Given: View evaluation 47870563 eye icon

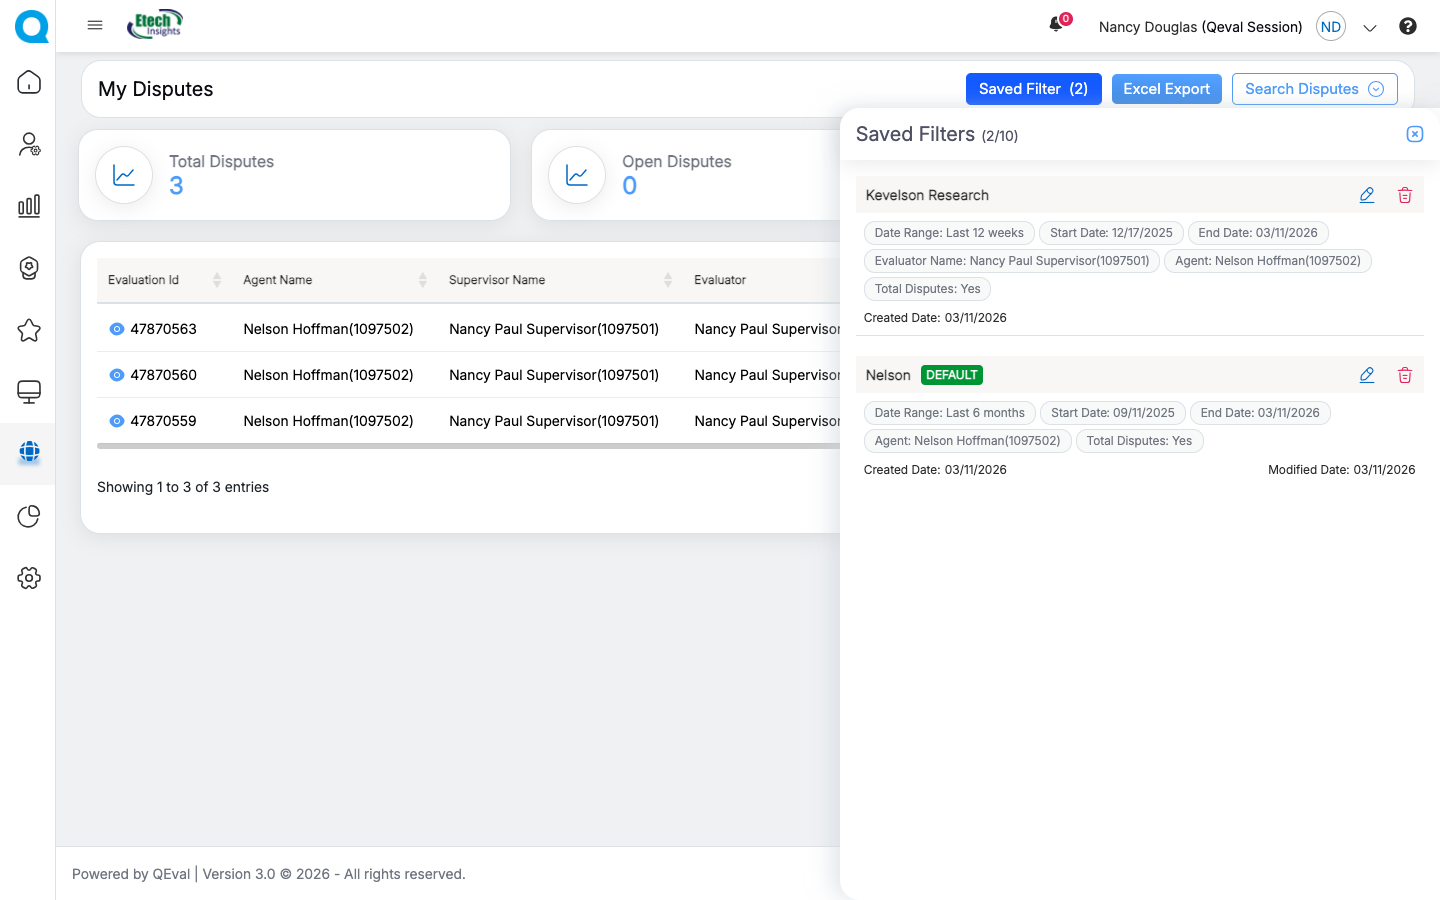Looking at the screenshot, I should pos(117,329).
